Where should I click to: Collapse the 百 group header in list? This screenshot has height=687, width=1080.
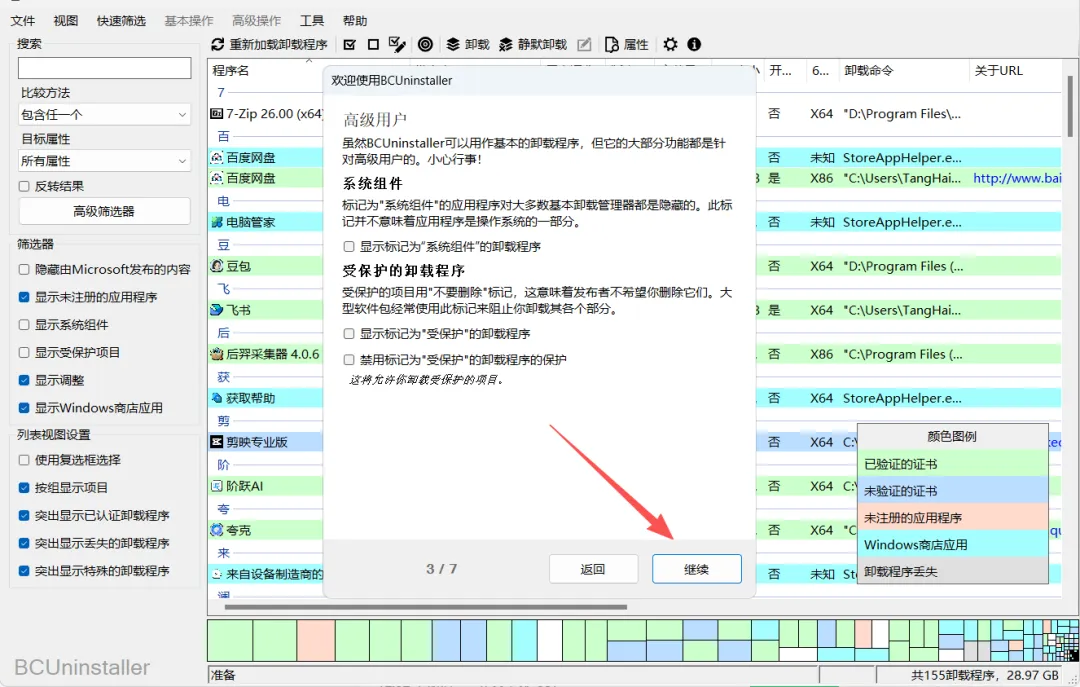(223, 136)
